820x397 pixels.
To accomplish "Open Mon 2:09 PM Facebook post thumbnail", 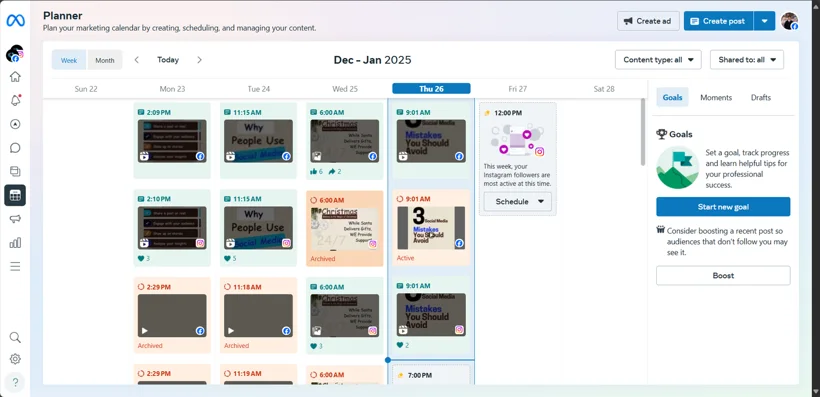I will [172, 141].
